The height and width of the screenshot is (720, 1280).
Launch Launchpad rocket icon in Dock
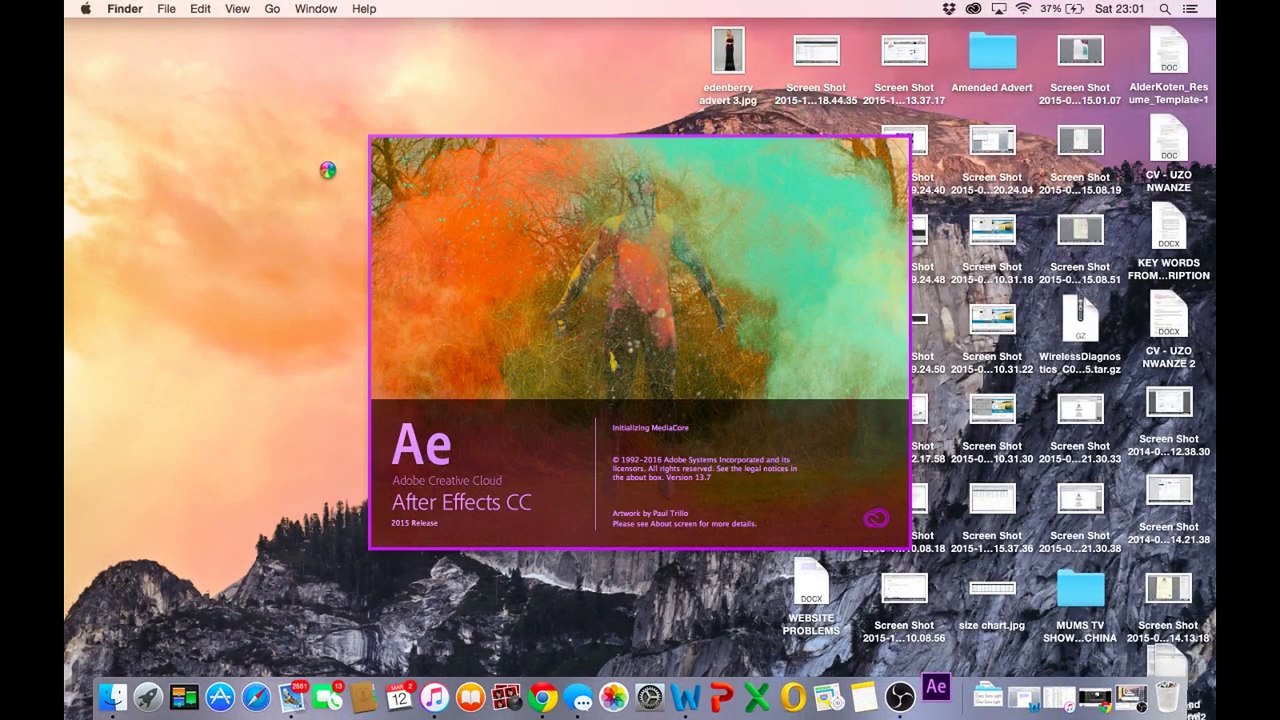click(148, 697)
